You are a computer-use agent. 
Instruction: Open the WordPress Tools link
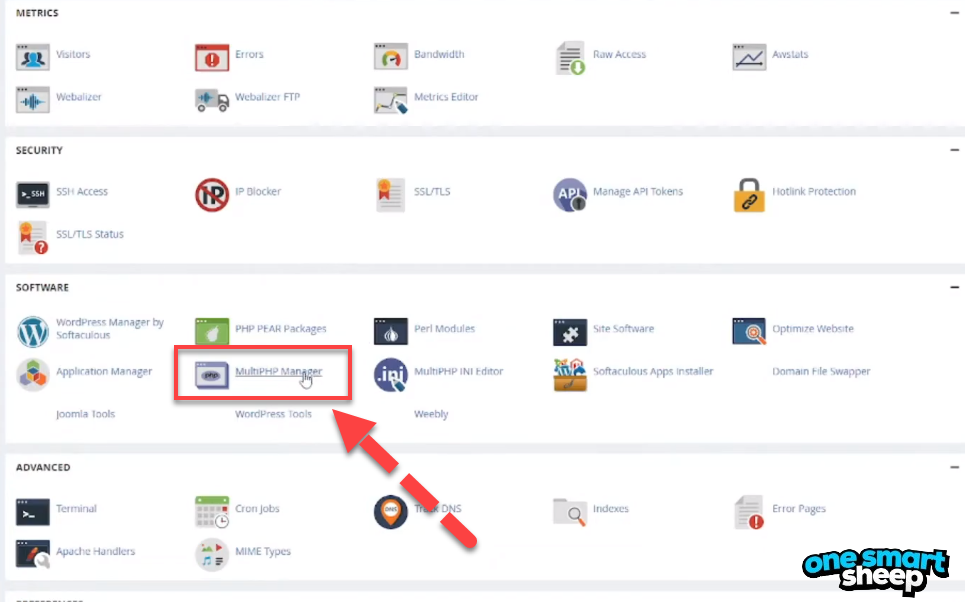[273, 414]
